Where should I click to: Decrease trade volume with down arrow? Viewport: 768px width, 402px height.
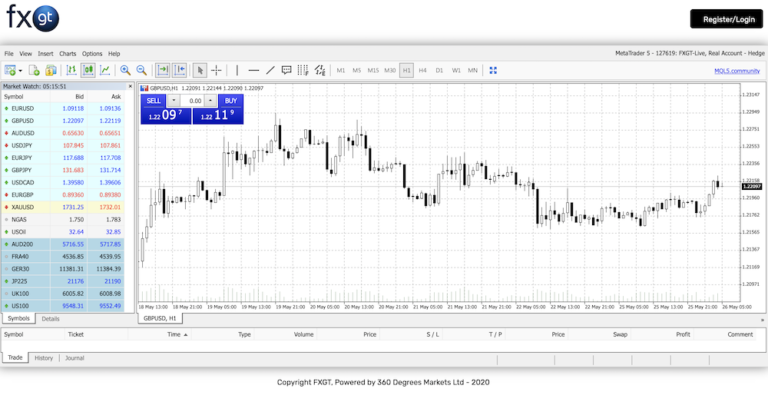175,101
